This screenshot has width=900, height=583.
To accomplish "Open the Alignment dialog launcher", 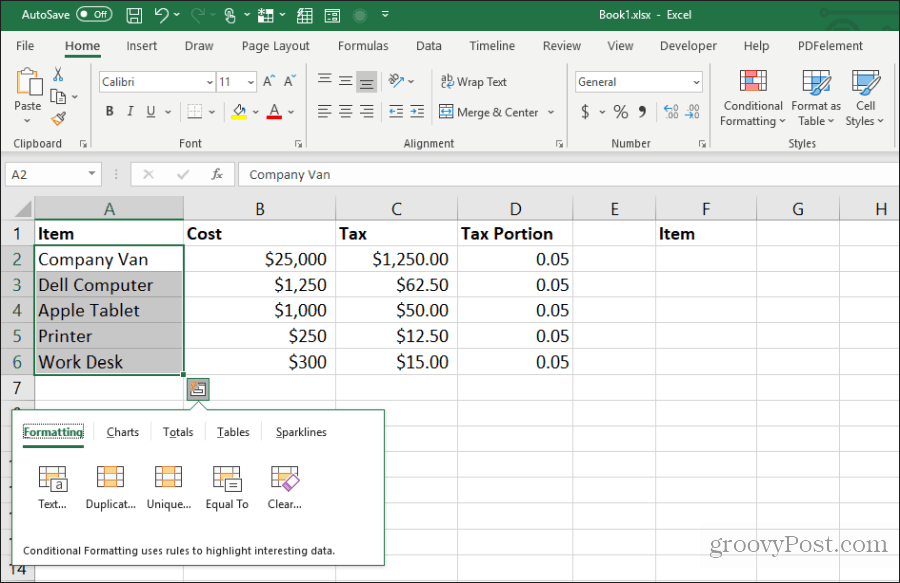I will pos(559,144).
